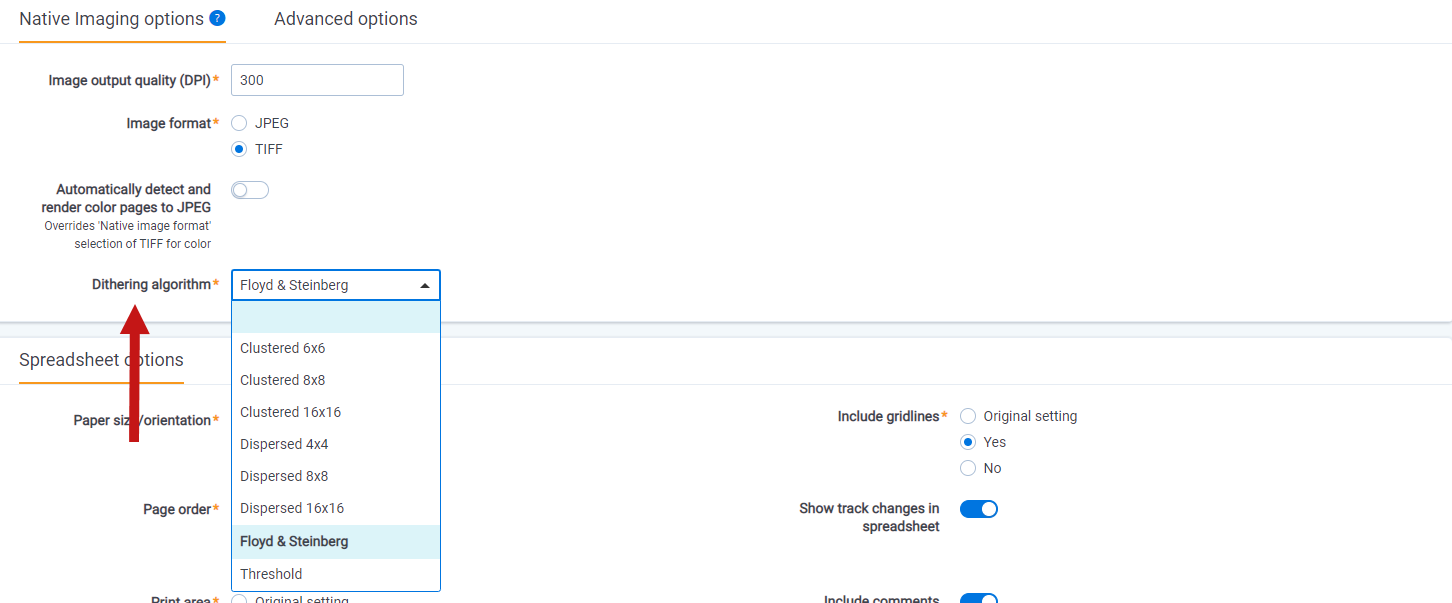
Task: Toggle the Include comments switch
Action: (x=979, y=599)
